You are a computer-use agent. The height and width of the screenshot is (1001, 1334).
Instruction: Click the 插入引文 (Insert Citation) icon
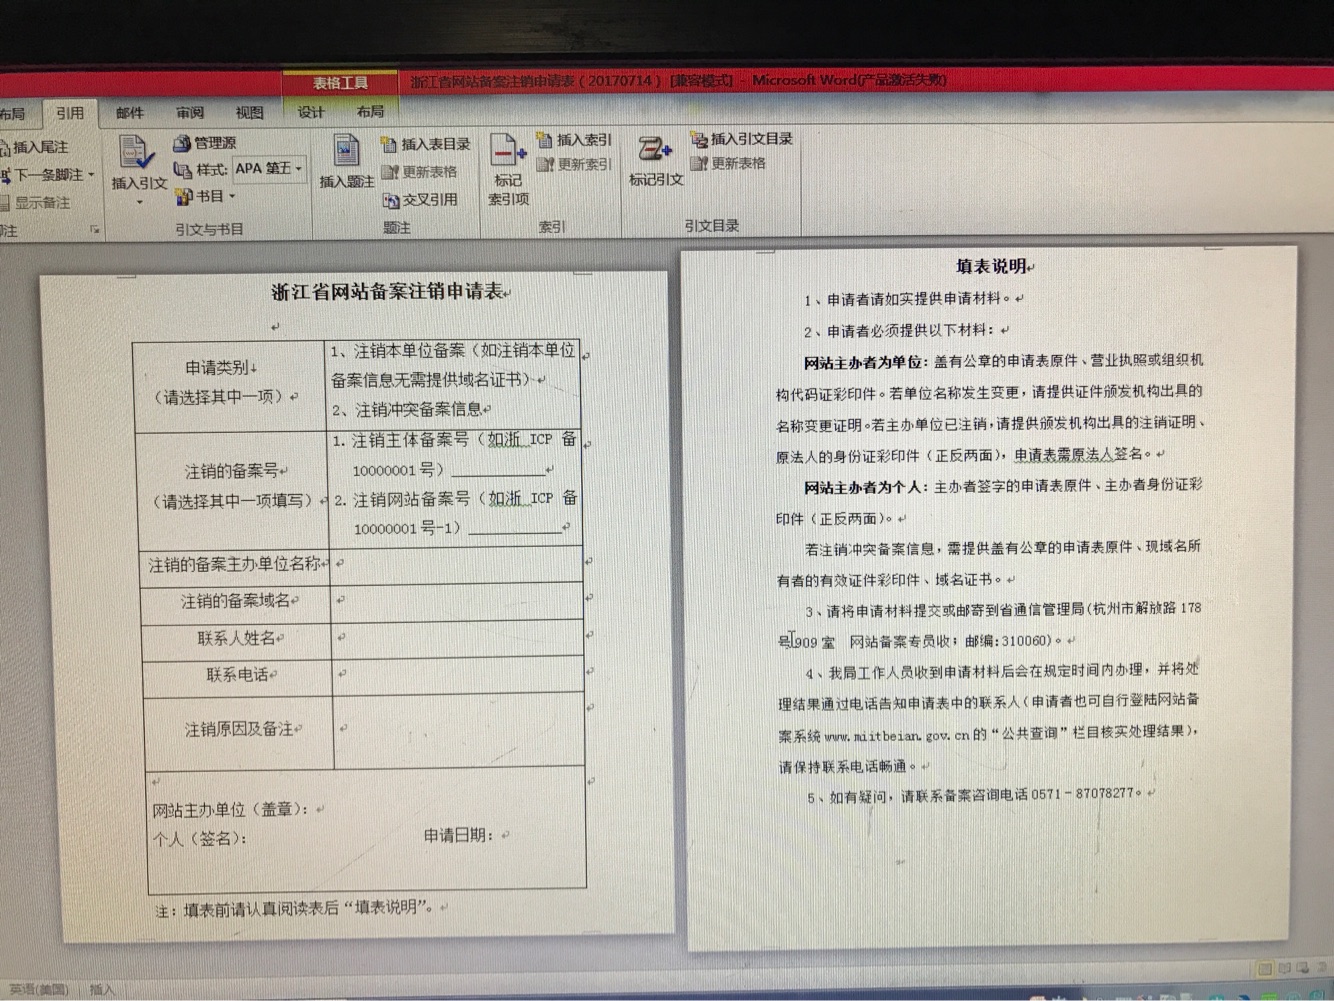coord(137,153)
